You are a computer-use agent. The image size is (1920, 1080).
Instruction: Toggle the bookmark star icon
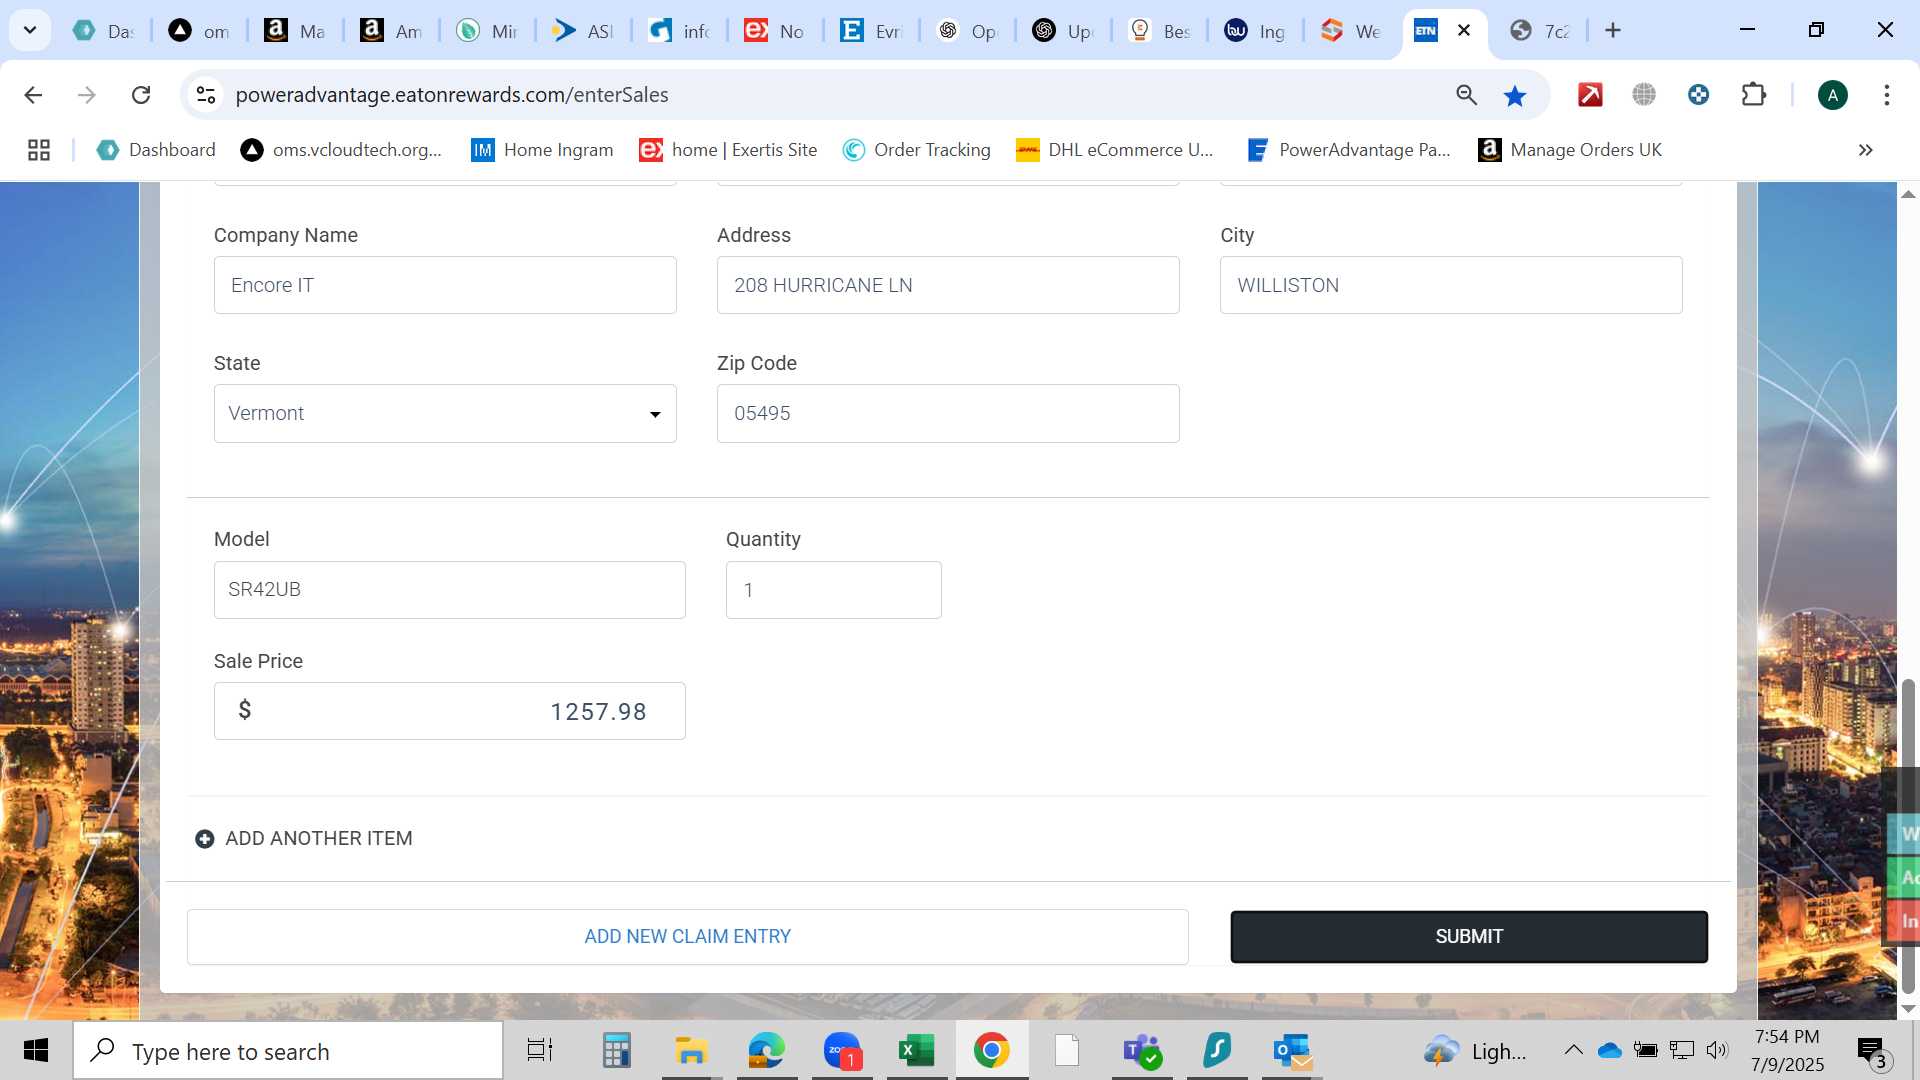tap(1515, 95)
